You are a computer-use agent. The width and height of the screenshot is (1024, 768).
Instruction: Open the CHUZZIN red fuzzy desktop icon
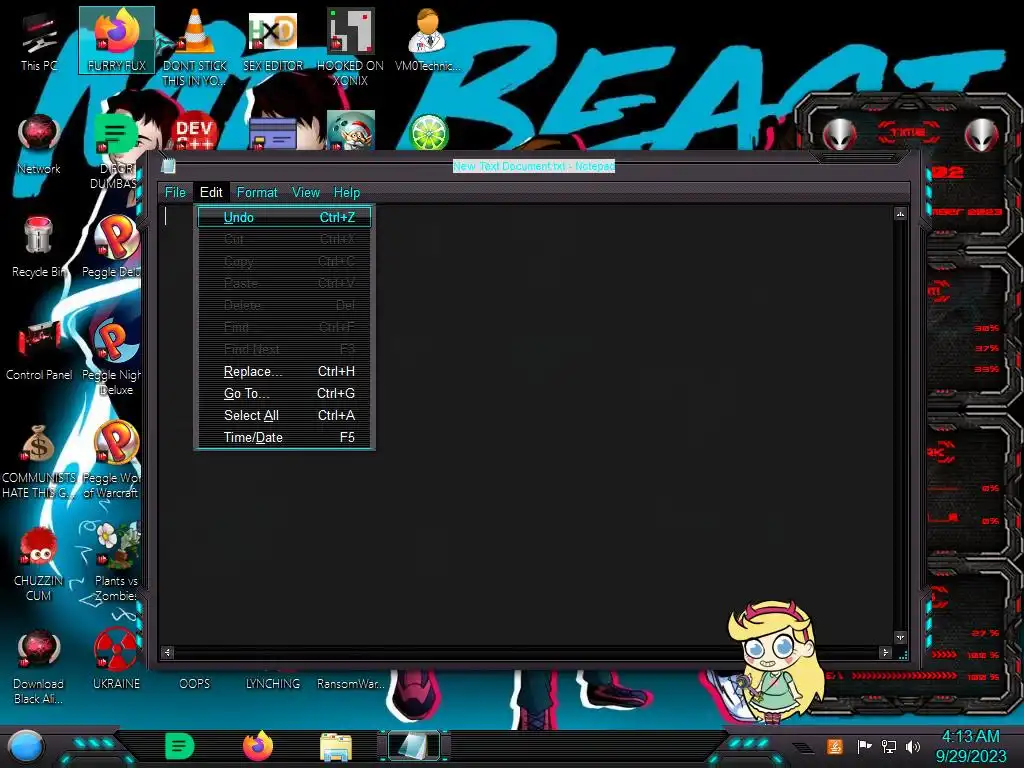[39, 564]
